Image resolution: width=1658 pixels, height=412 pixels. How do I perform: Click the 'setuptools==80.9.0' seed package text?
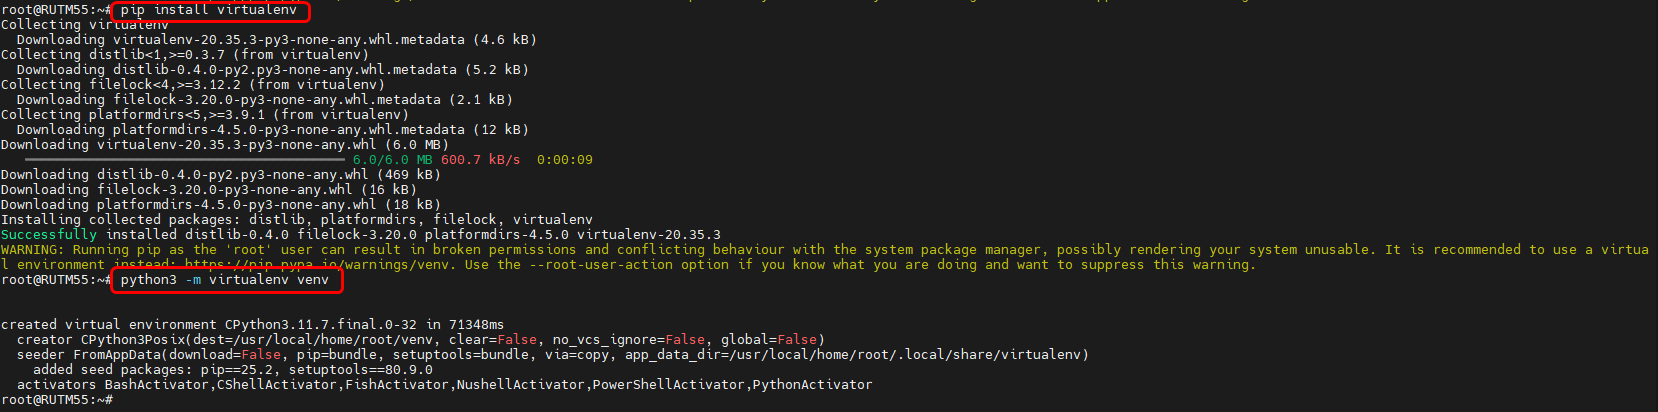click(x=360, y=370)
